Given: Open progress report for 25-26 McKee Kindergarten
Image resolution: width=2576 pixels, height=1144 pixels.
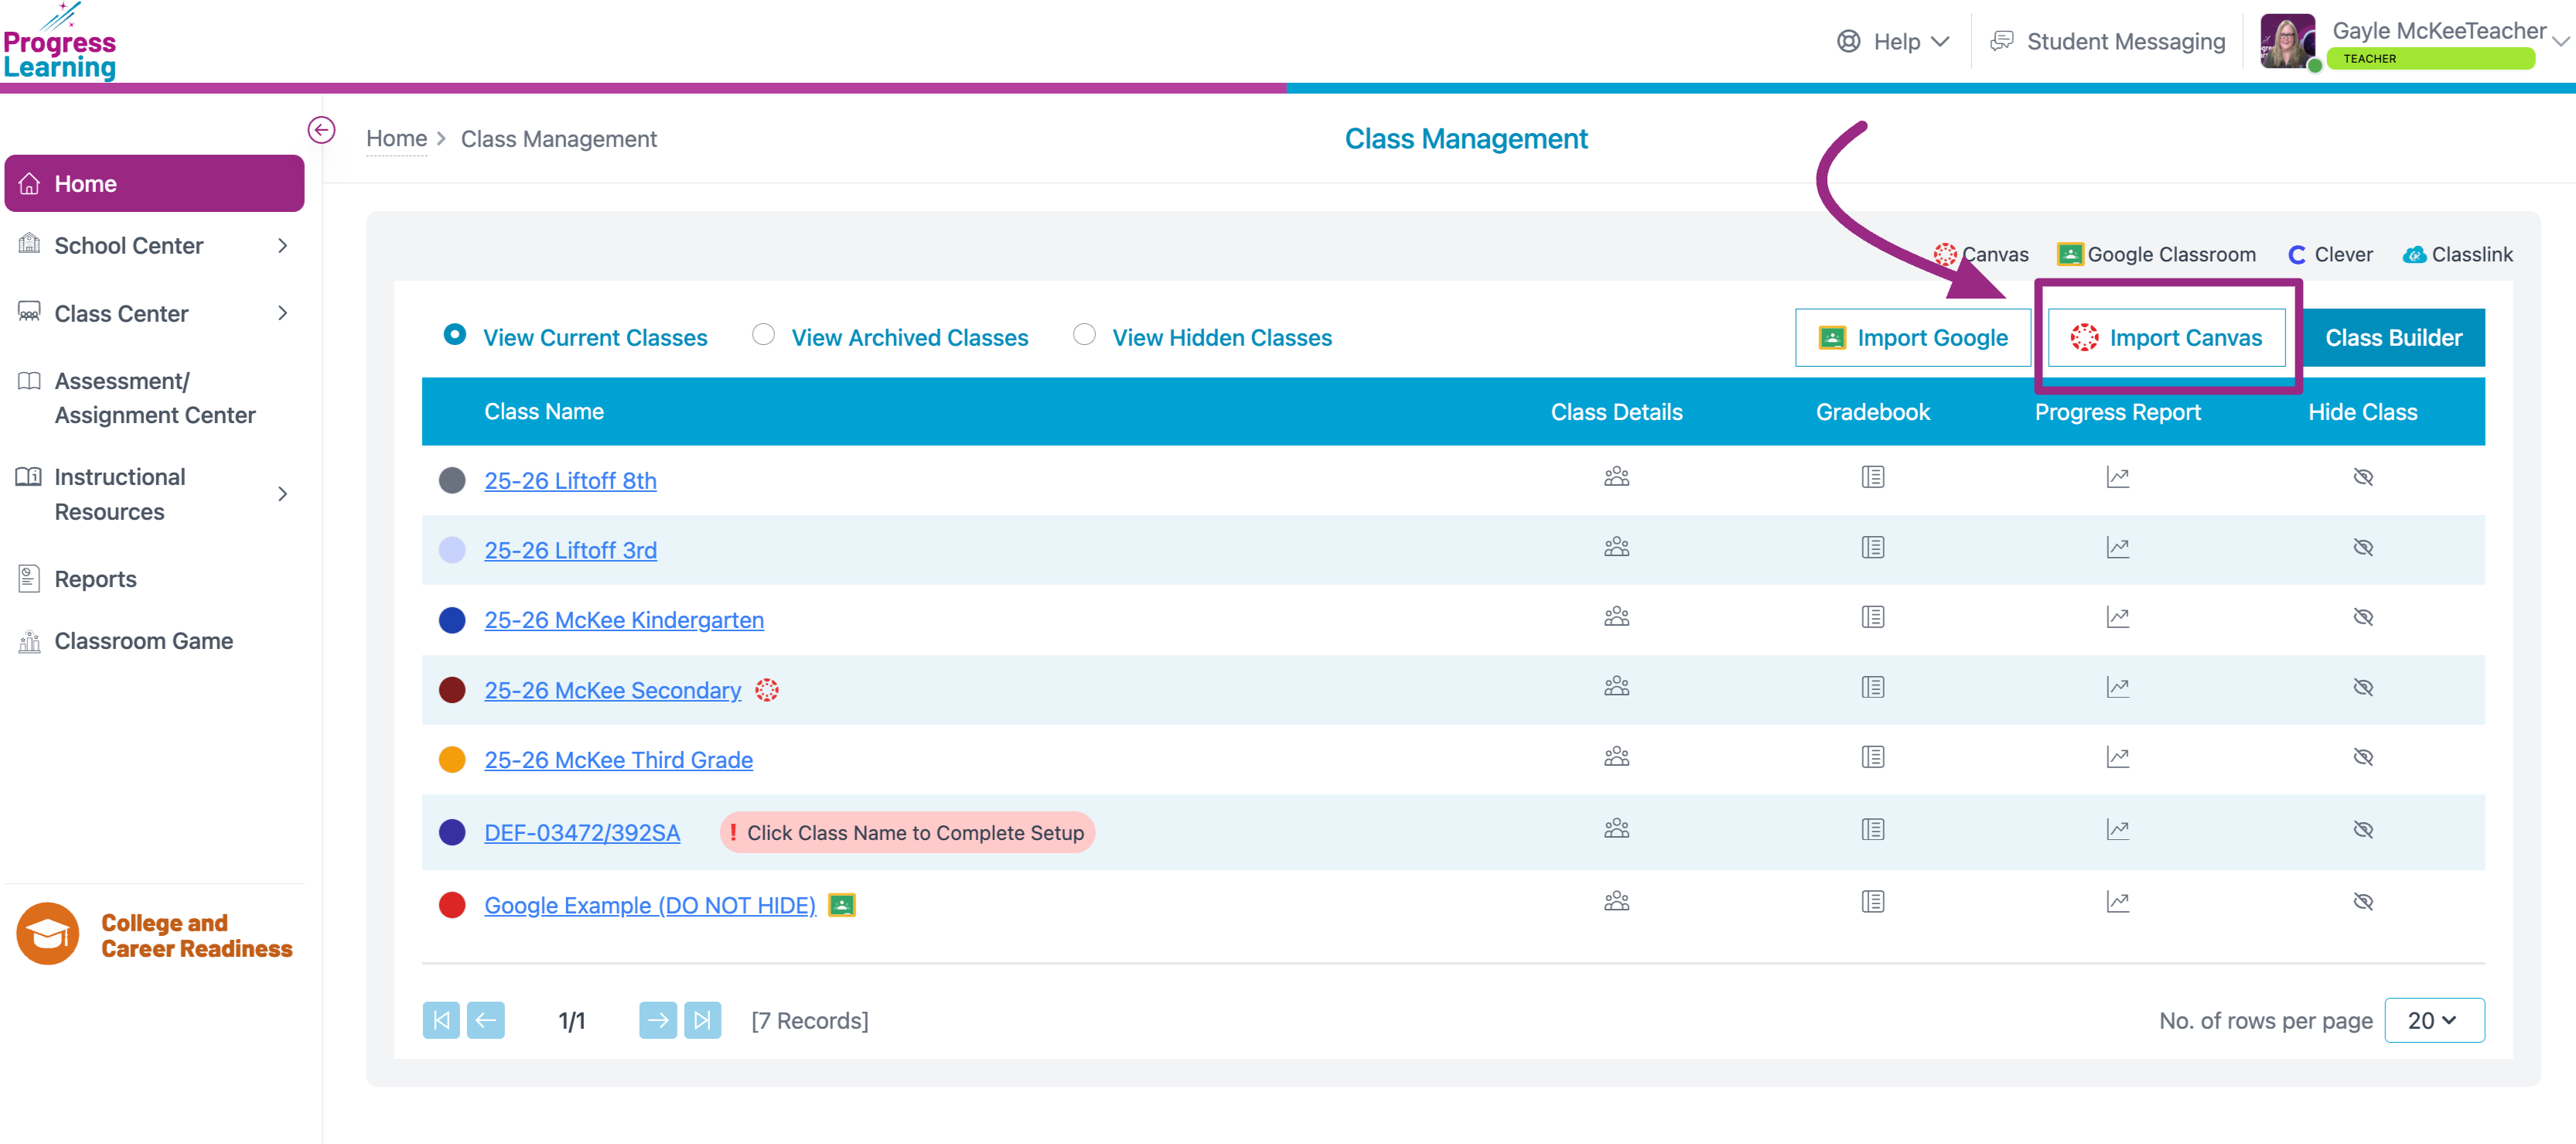Looking at the screenshot, I should (2117, 617).
